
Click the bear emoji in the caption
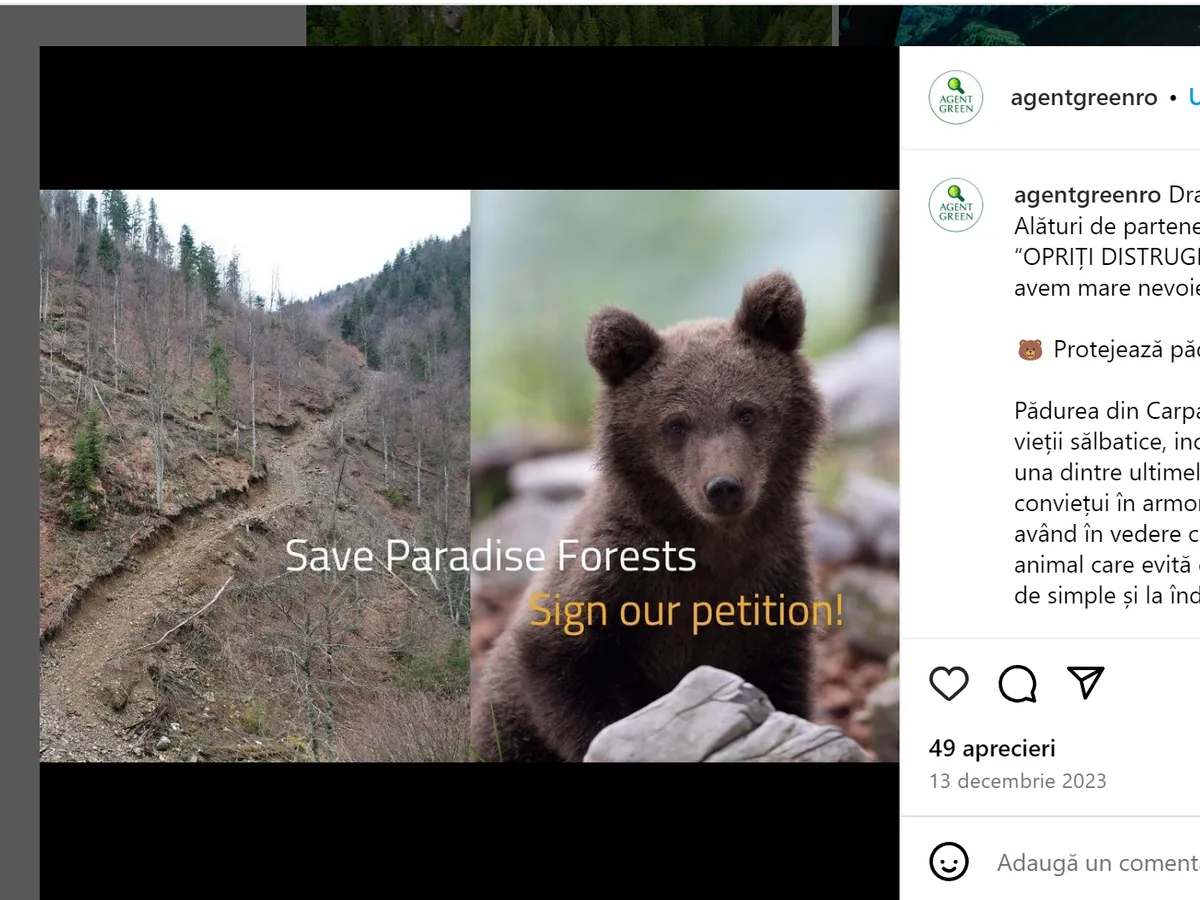[x=1029, y=350]
